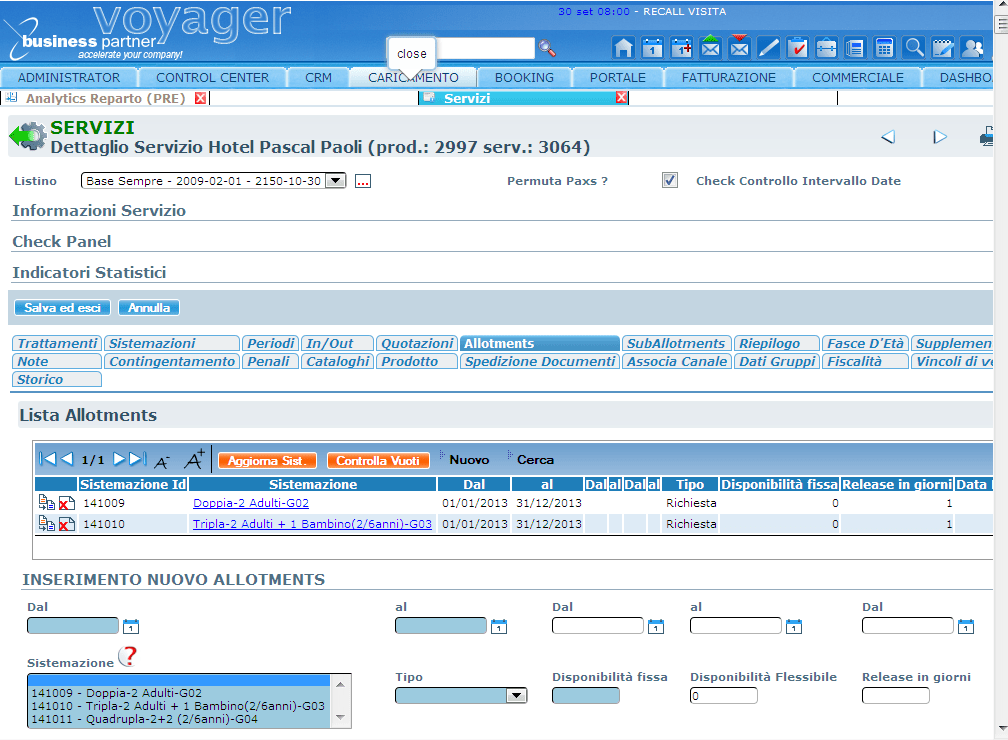
Task: Switch to the Quotazioni tab
Action: 417,343
